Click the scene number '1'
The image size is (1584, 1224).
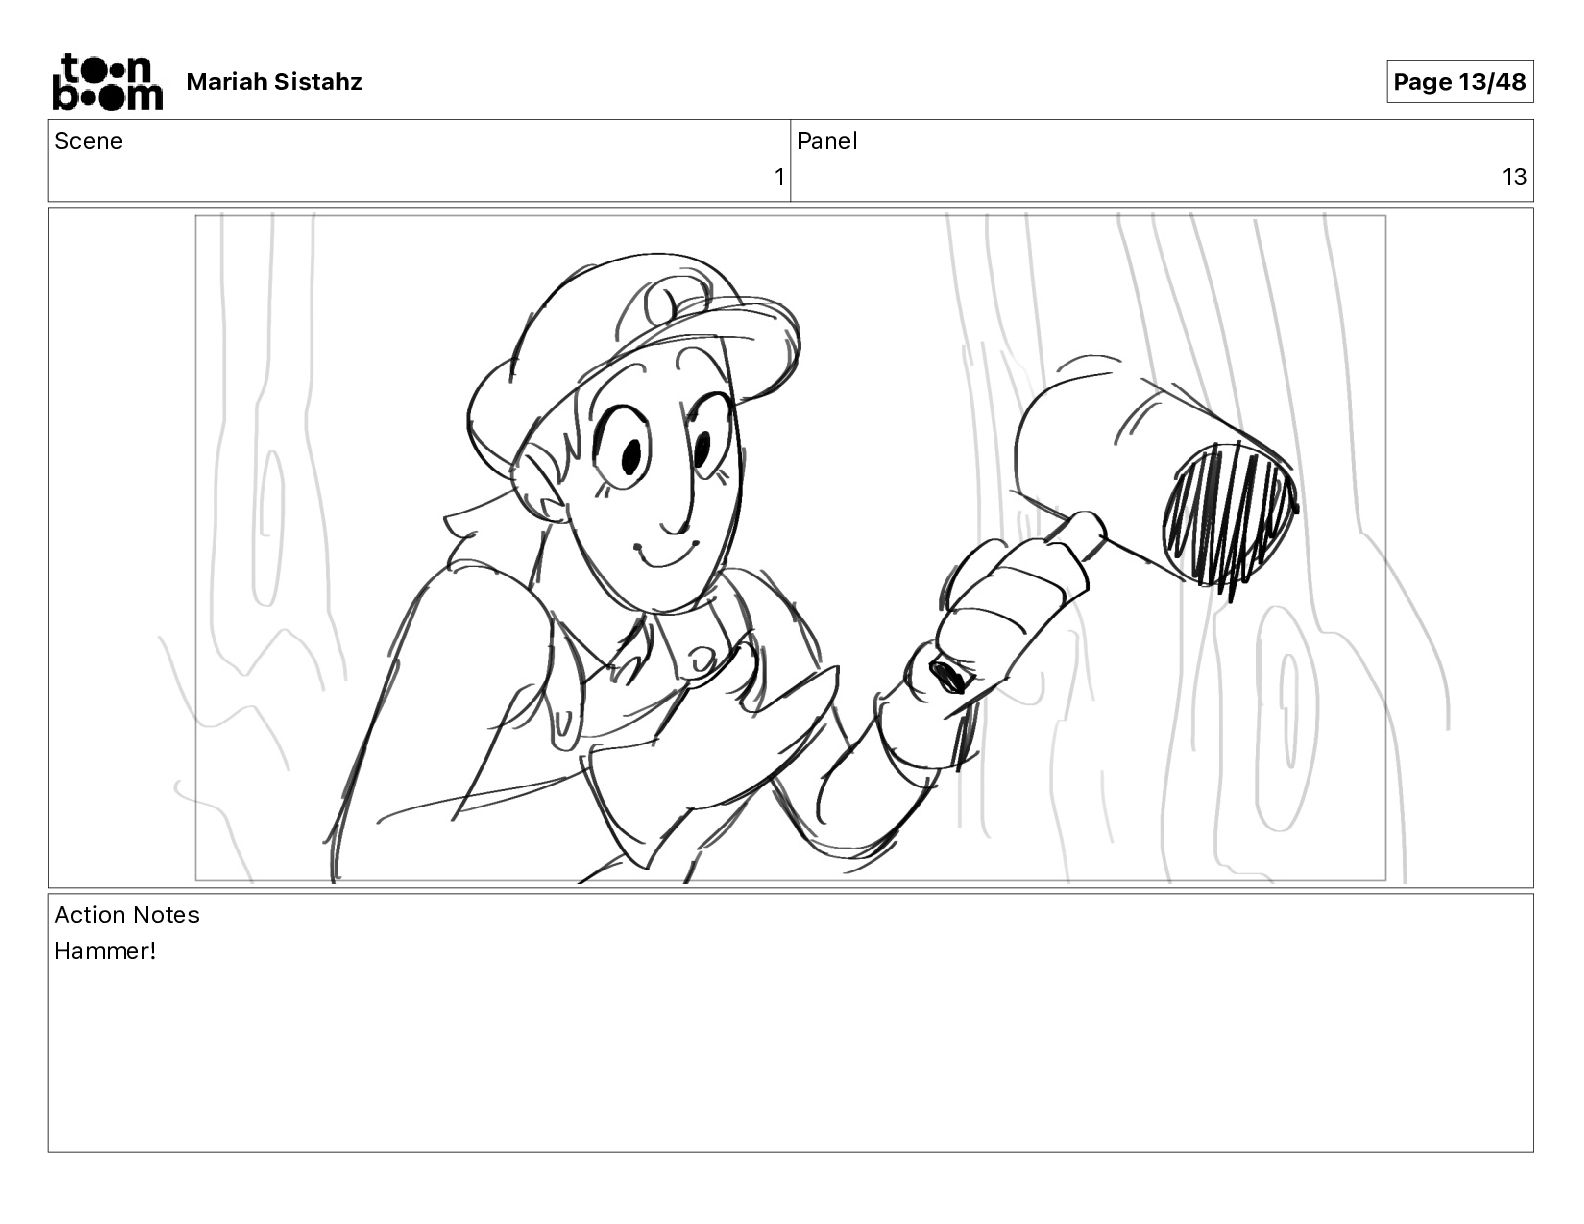[x=779, y=177]
